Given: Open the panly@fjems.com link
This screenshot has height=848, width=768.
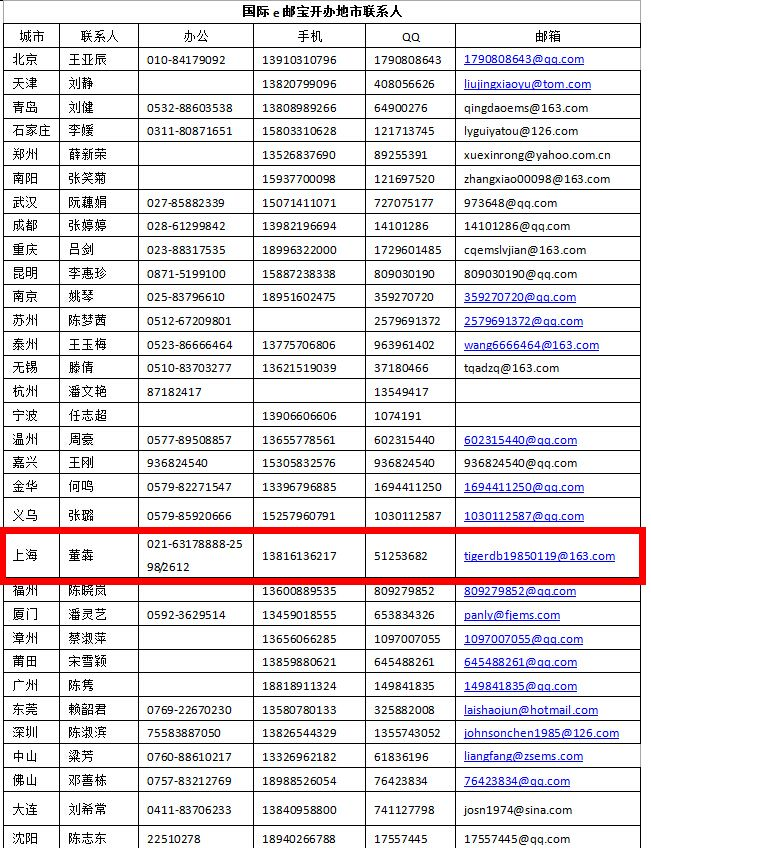Looking at the screenshot, I should [x=512, y=615].
